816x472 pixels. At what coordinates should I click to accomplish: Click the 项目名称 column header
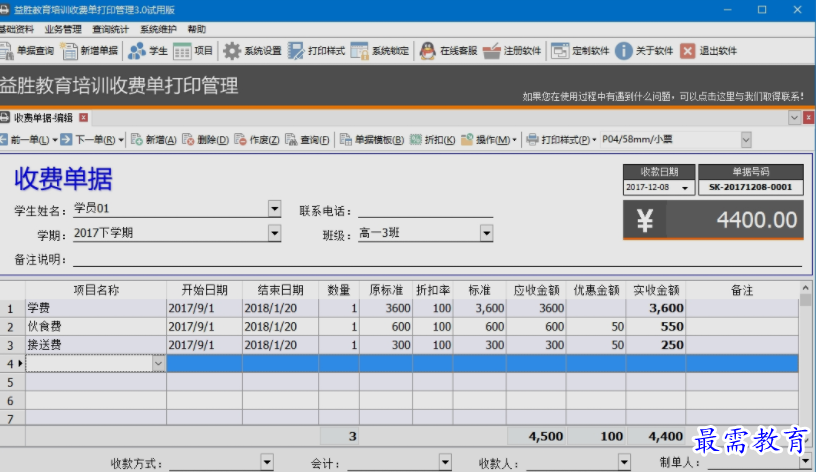coord(96,290)
